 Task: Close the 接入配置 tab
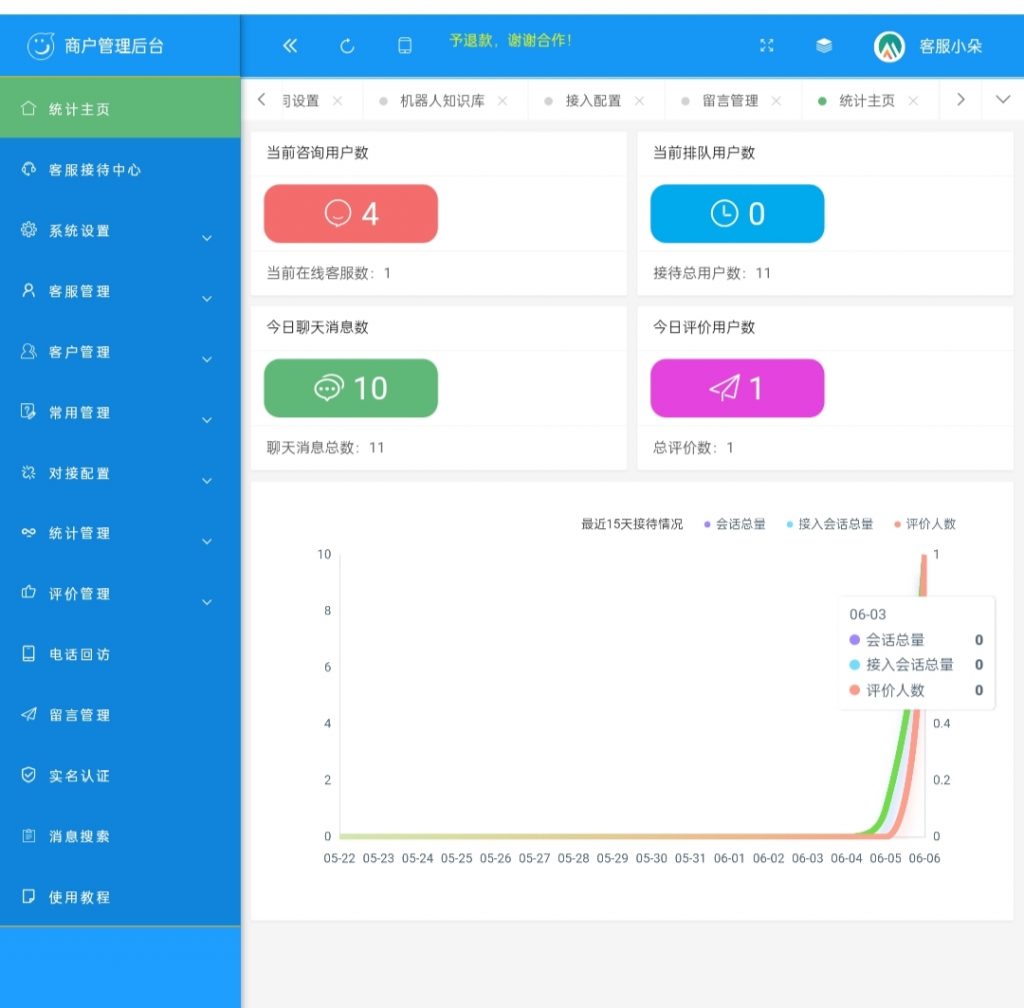(x=640, y=101)
